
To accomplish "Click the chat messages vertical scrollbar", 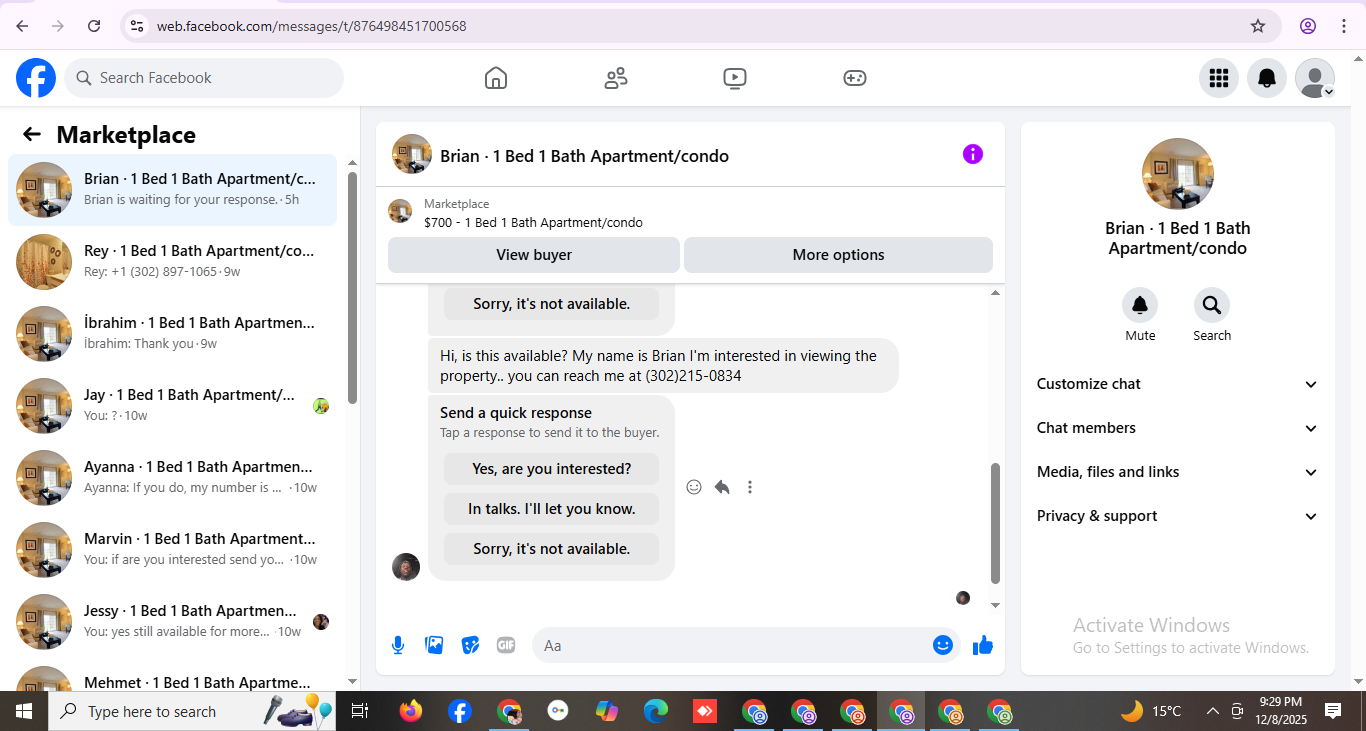I will (x=995, y=523).
